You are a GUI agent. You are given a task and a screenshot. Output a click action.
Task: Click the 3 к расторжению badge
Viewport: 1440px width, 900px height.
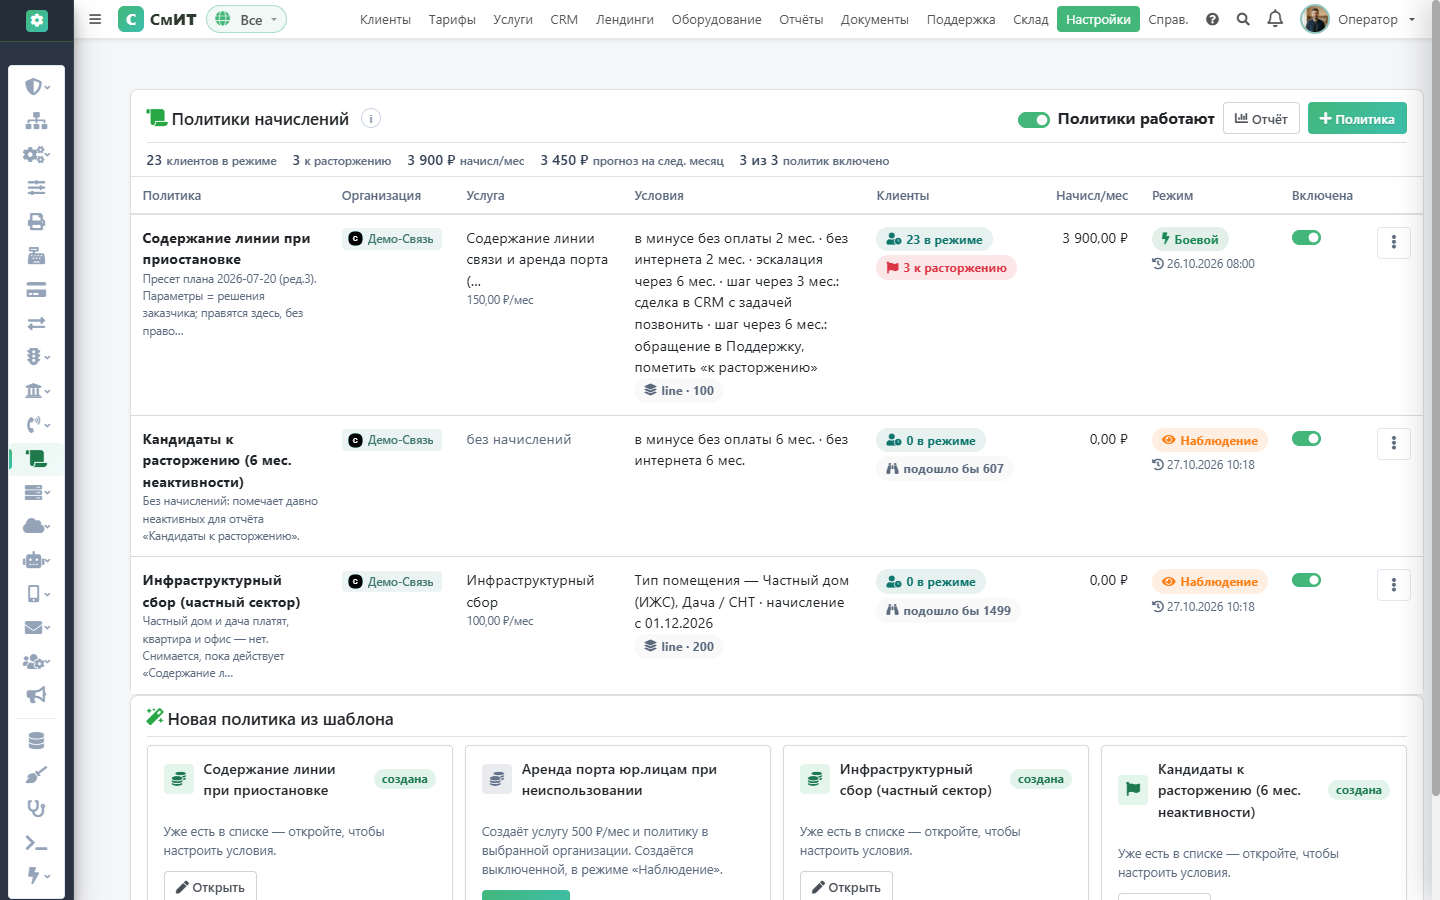pyautogui.click(x=946, y=268)
